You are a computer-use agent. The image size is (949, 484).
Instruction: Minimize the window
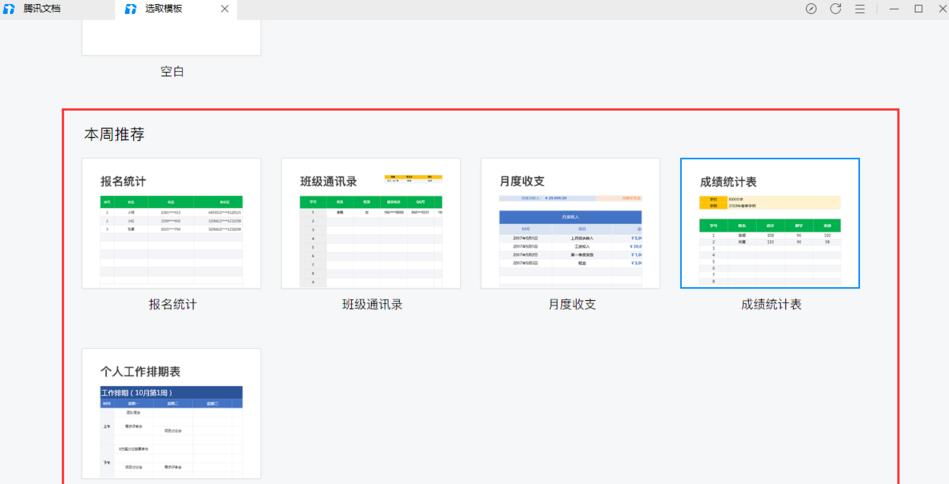pyautogui.click(x=894, y=9)
